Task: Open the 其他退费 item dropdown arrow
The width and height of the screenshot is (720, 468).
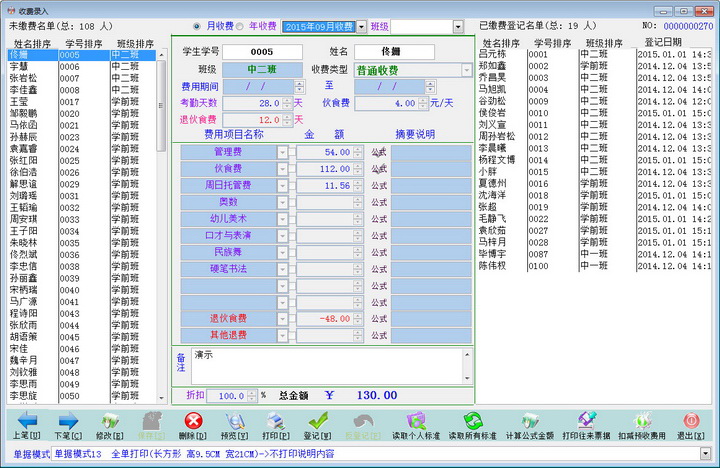Action: pyautogui.click(x=282, y=336)
